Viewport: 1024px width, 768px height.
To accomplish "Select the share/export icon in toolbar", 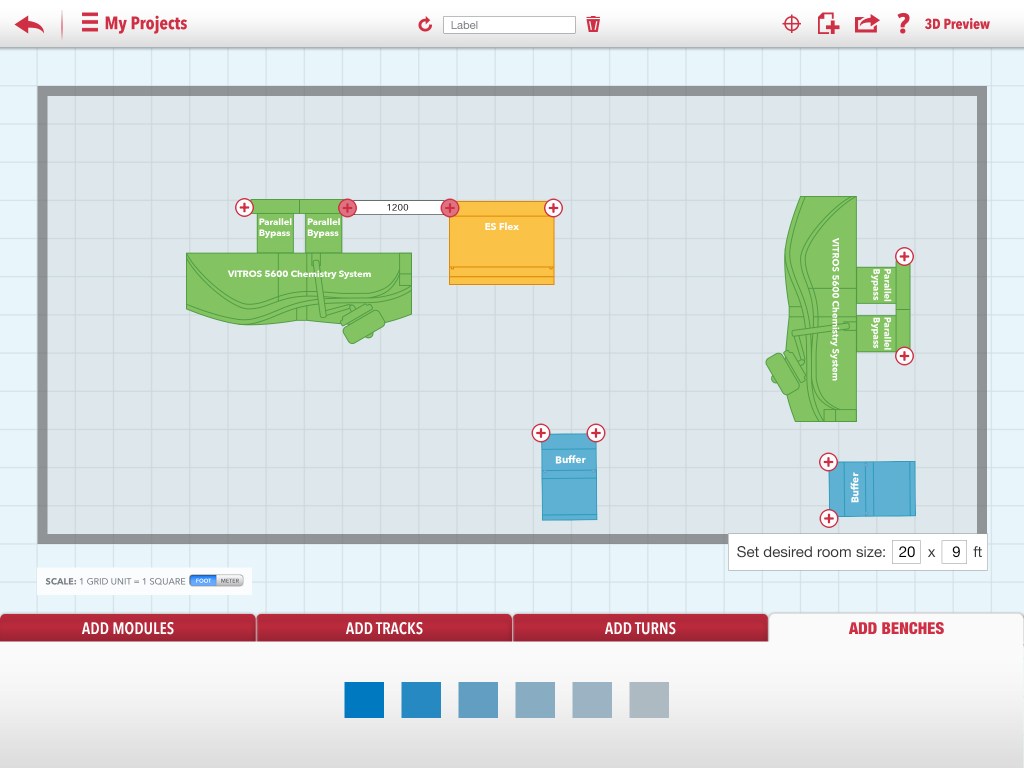I will pyautogui.click(x=866, y=23).
